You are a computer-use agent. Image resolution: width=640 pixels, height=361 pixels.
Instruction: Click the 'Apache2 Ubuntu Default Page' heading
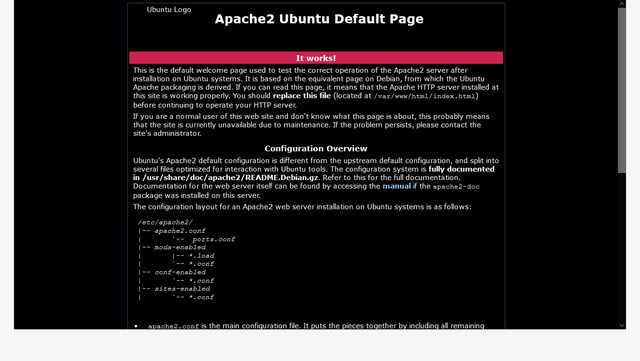[319, 19]
